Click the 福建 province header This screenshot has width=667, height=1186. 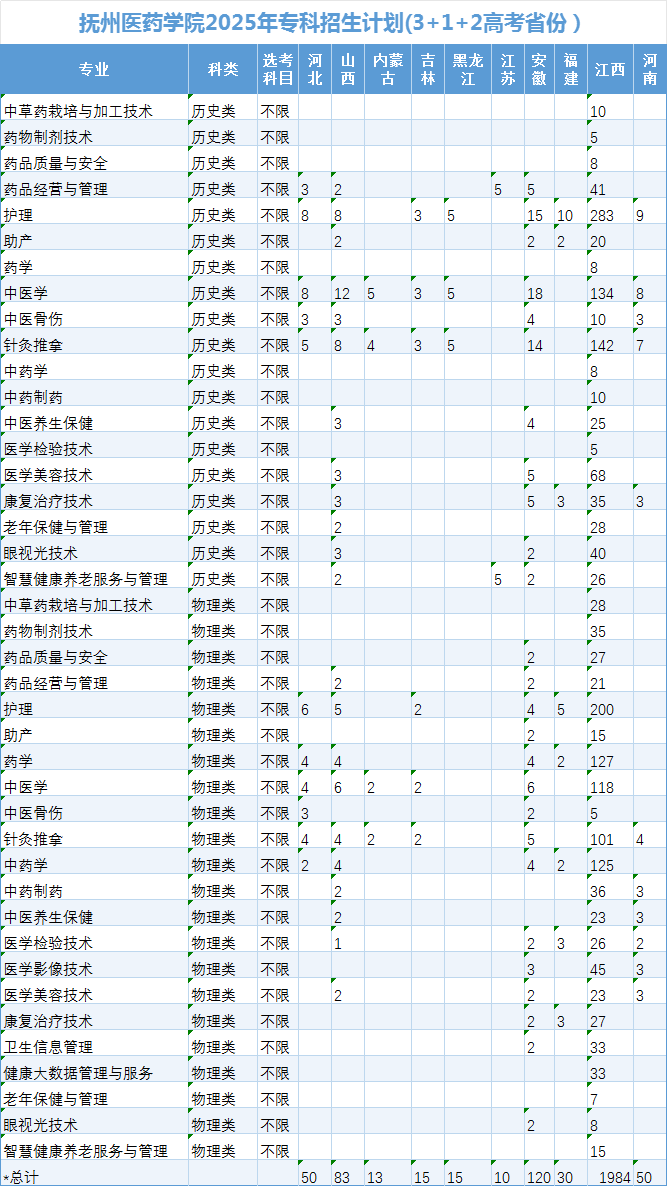tap(570, 70)
